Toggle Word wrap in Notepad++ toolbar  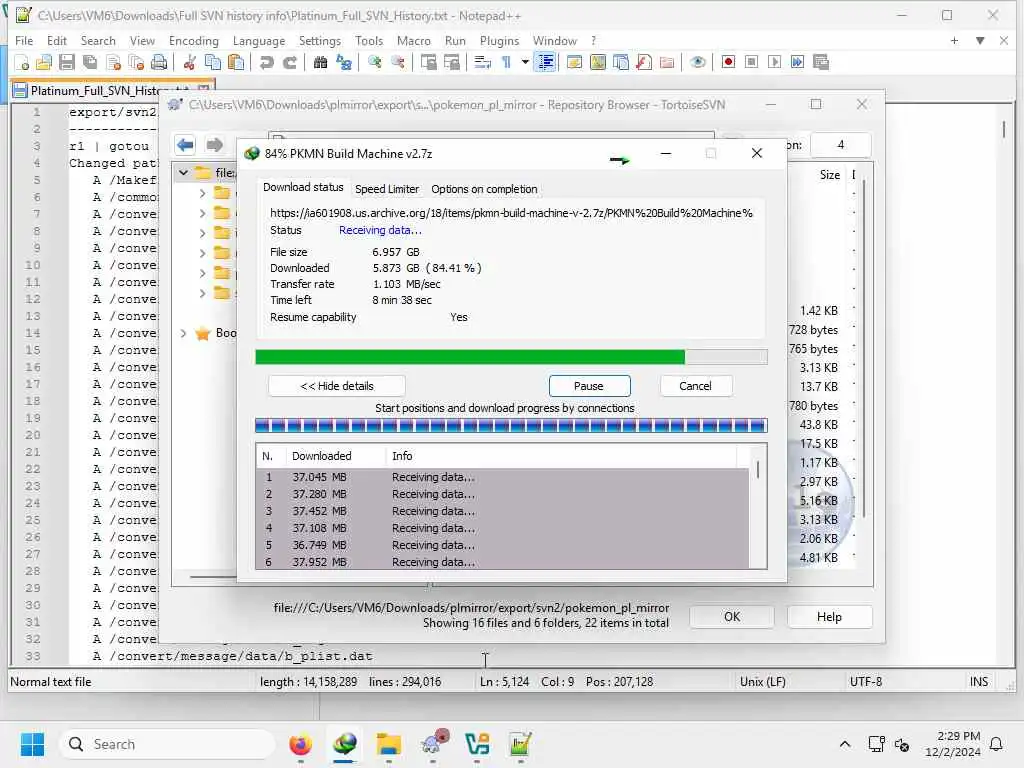[x=483, y=63]
